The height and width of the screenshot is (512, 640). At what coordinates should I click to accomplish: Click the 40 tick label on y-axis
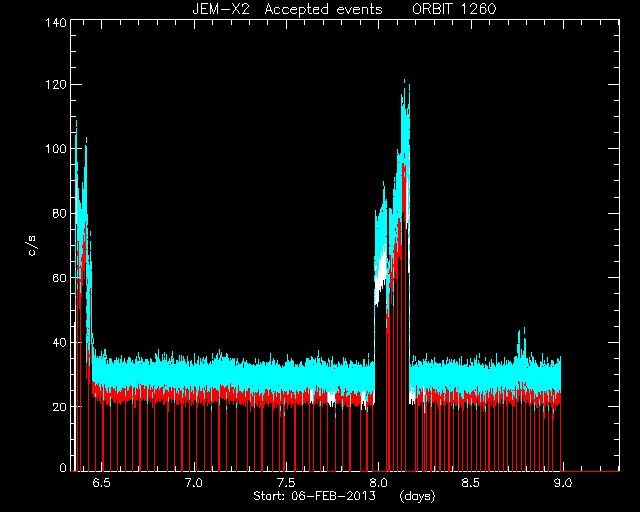(59, 342)
